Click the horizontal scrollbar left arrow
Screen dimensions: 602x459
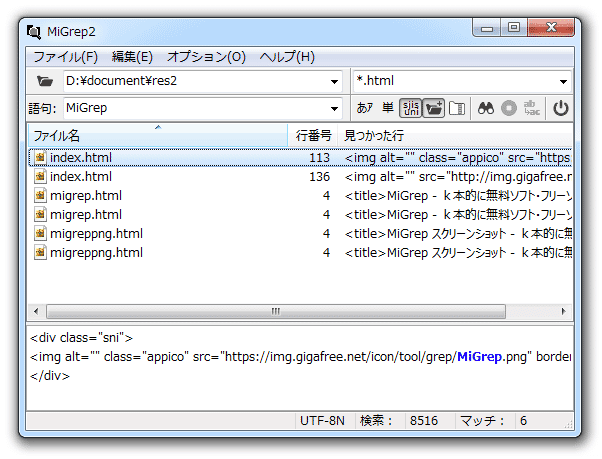(x=36, y=311)
